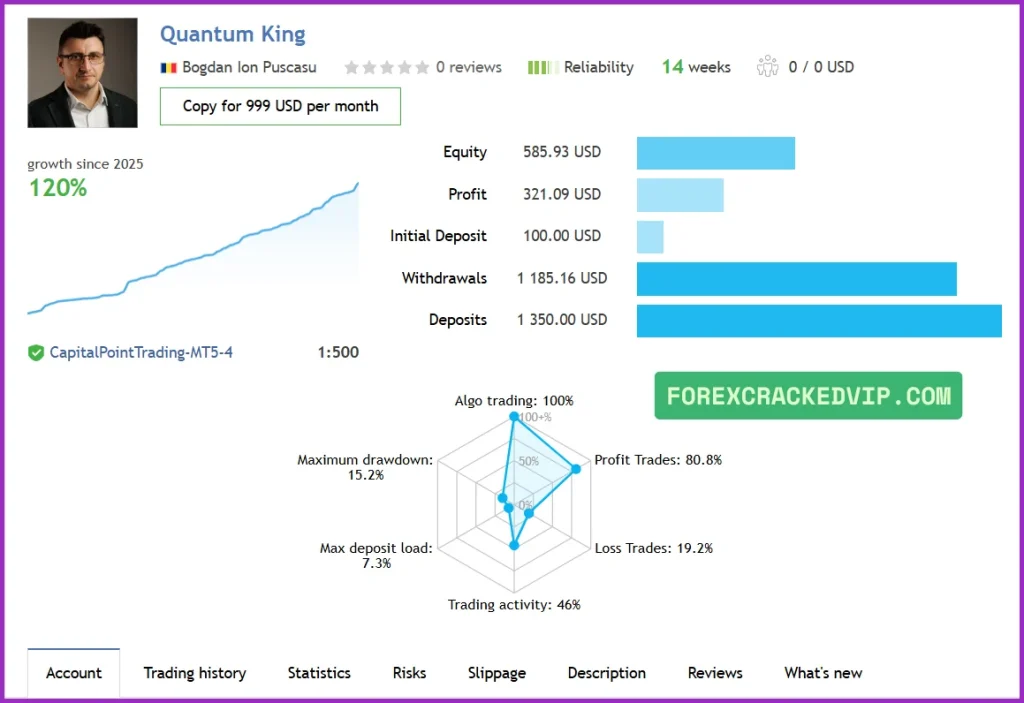Image resolution: width=1024 pixels, height=703 pixels.
Task: Read the Description tab
Action: 606,673
